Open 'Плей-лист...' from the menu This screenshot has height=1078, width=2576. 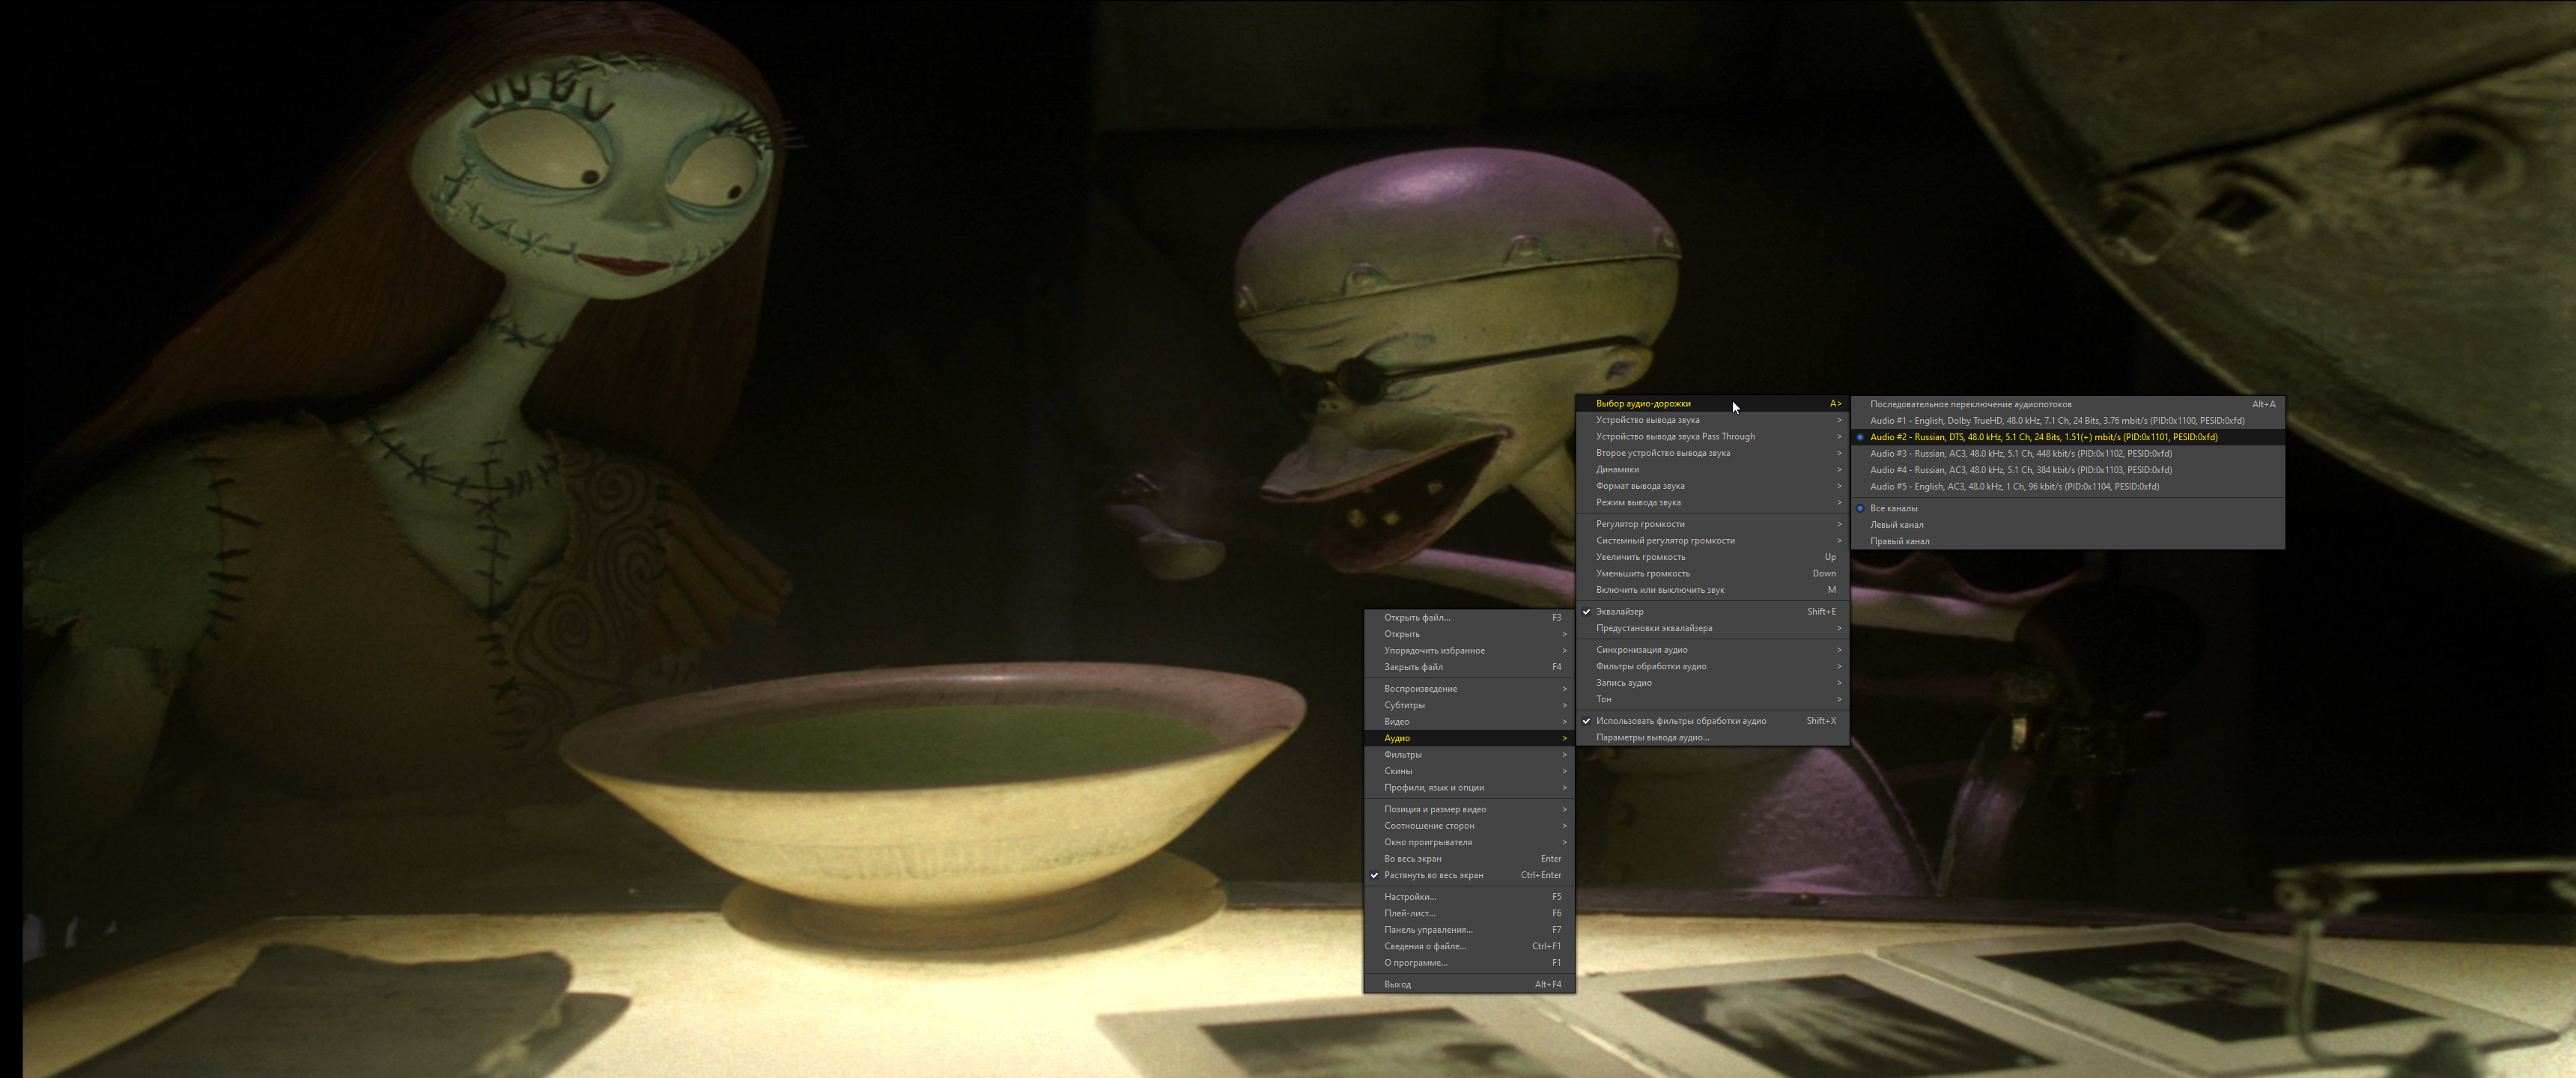[x=1469, y=913]
